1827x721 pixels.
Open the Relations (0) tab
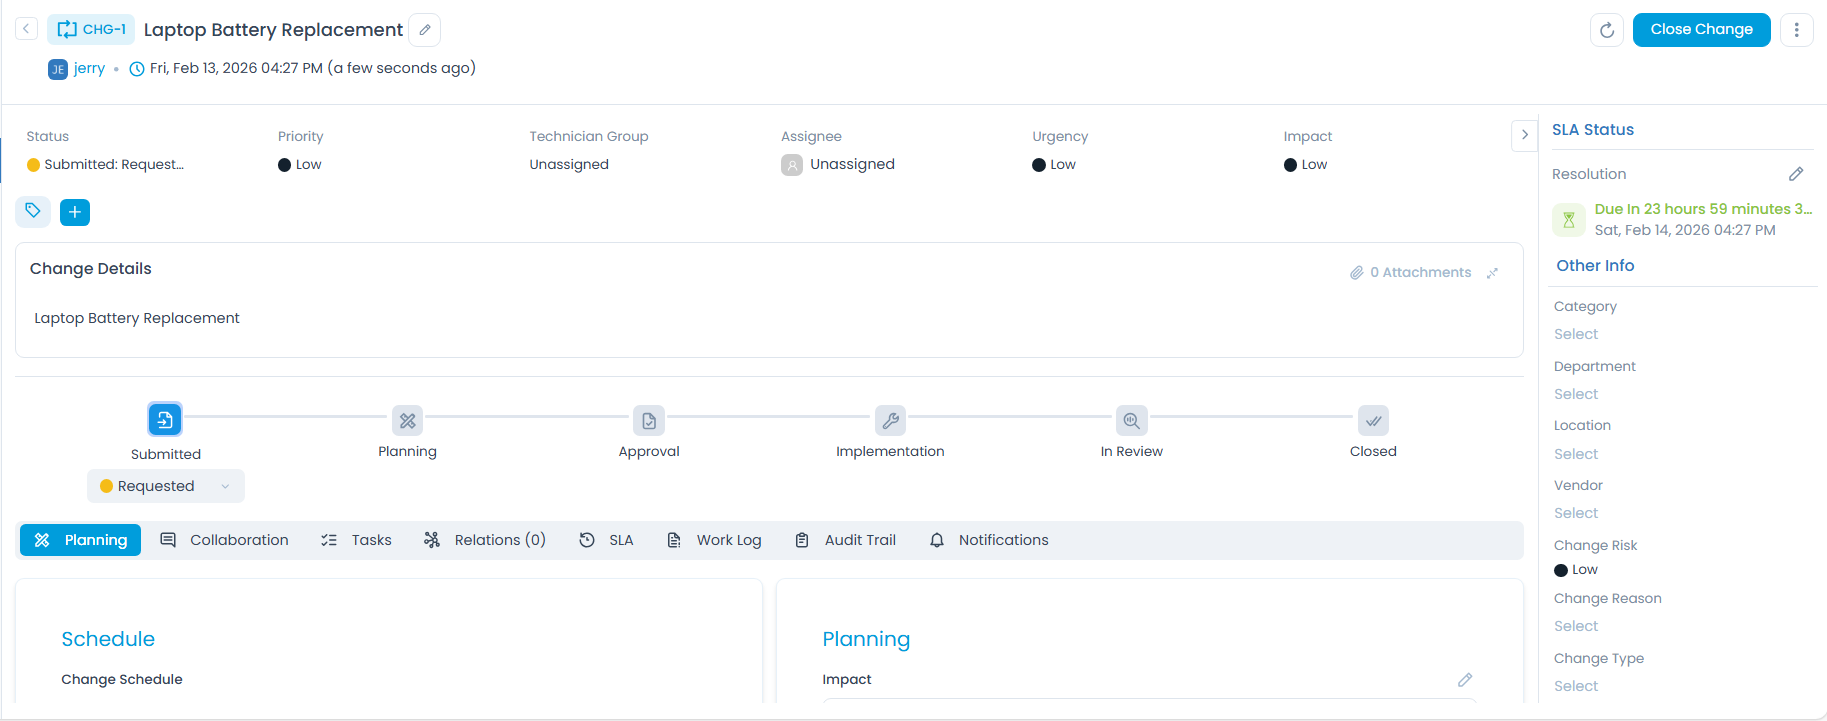point(485,540)
